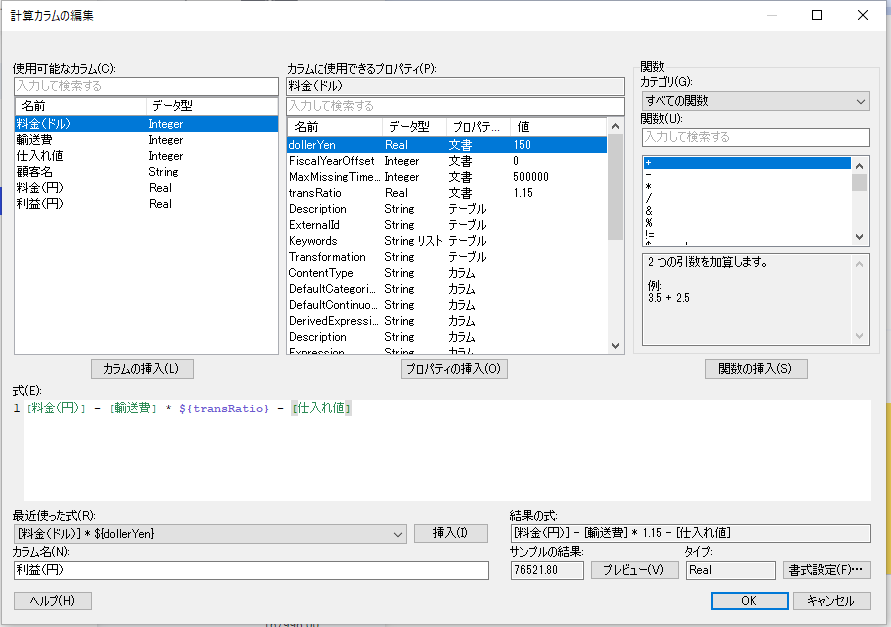Open the カテゴリ すべての関数 dropdown
The height and width of the screenshot is (627, 891).
click(755, 101)
